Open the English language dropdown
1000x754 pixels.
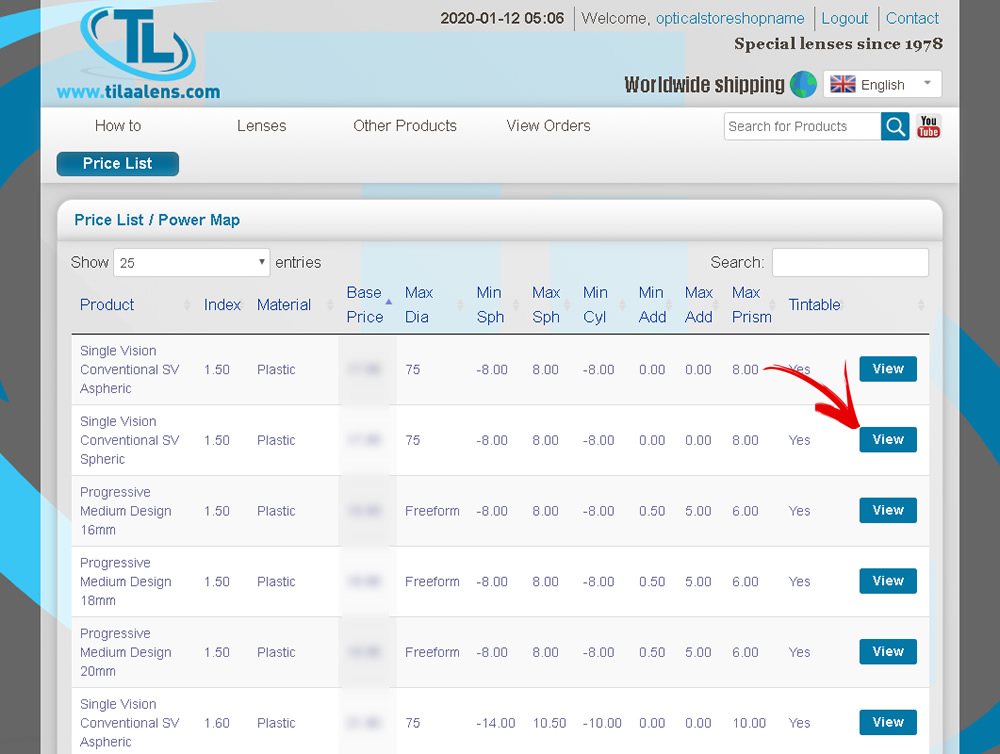point(882,85)
